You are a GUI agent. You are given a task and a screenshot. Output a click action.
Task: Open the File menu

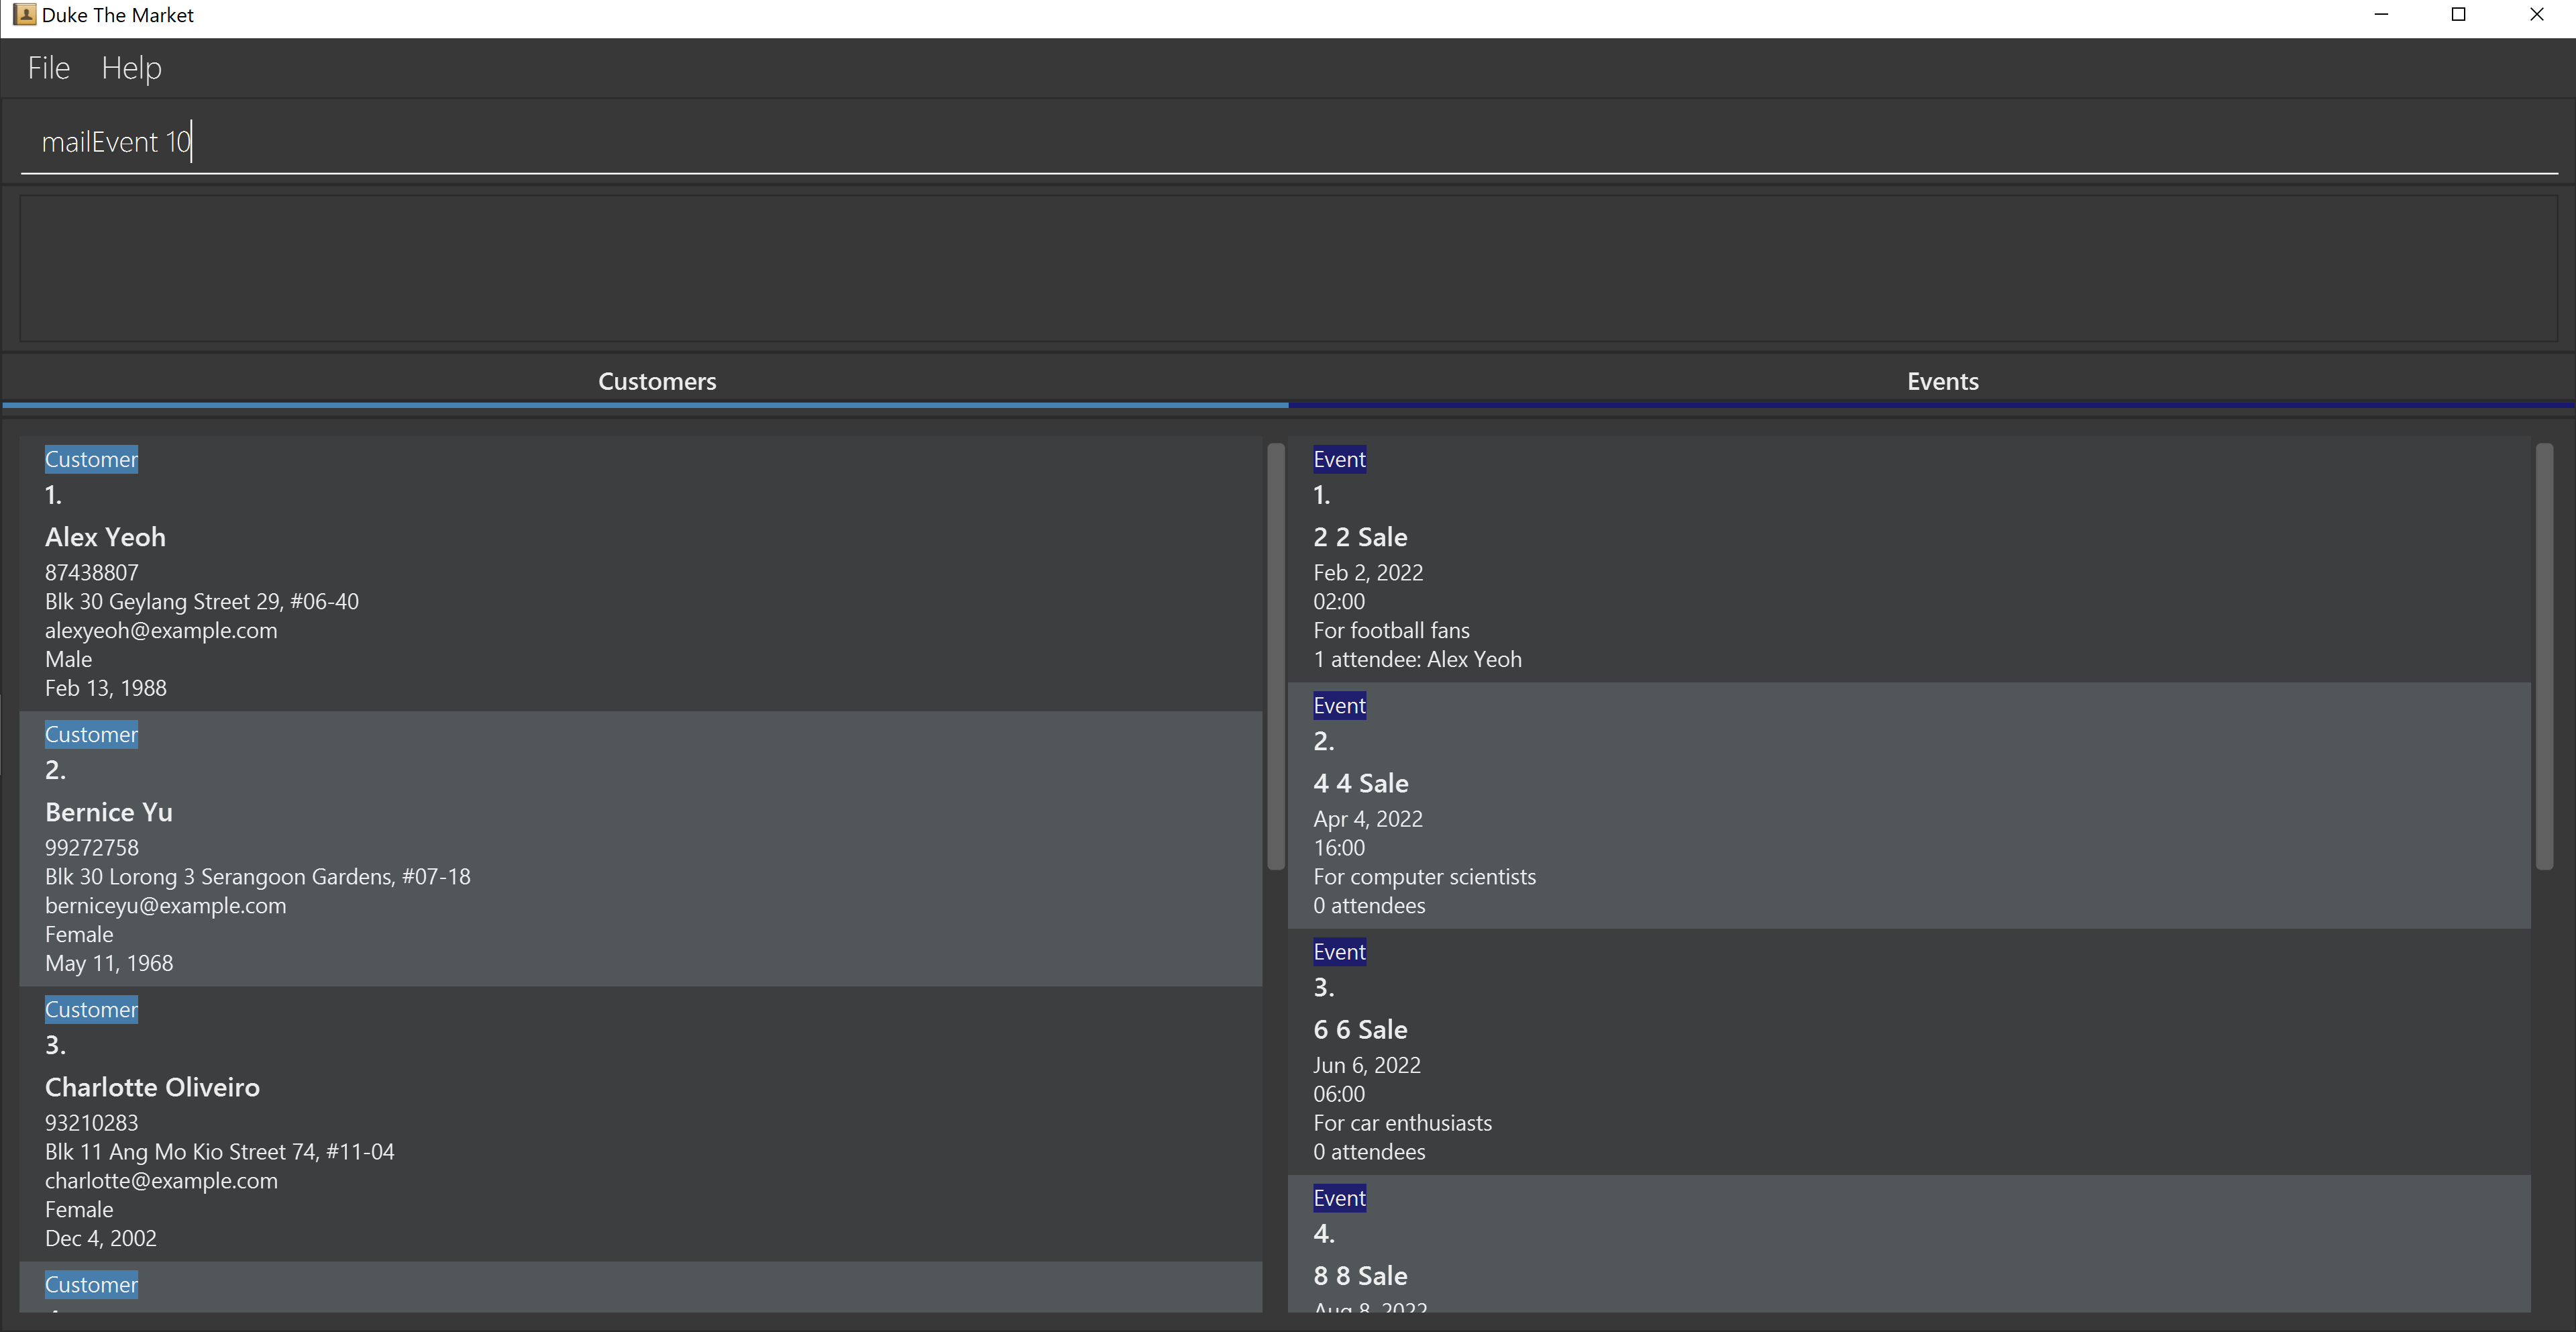point(48,68)
